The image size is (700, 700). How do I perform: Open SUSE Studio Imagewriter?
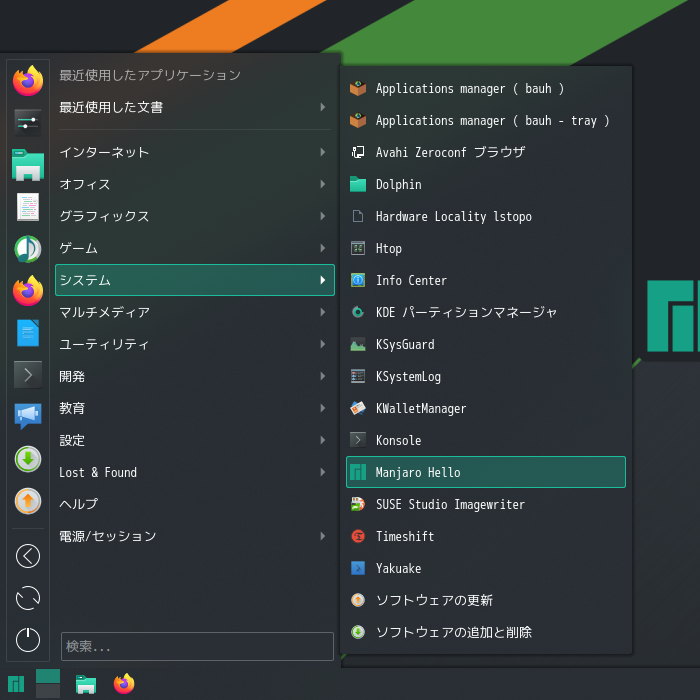click(486, 504)
